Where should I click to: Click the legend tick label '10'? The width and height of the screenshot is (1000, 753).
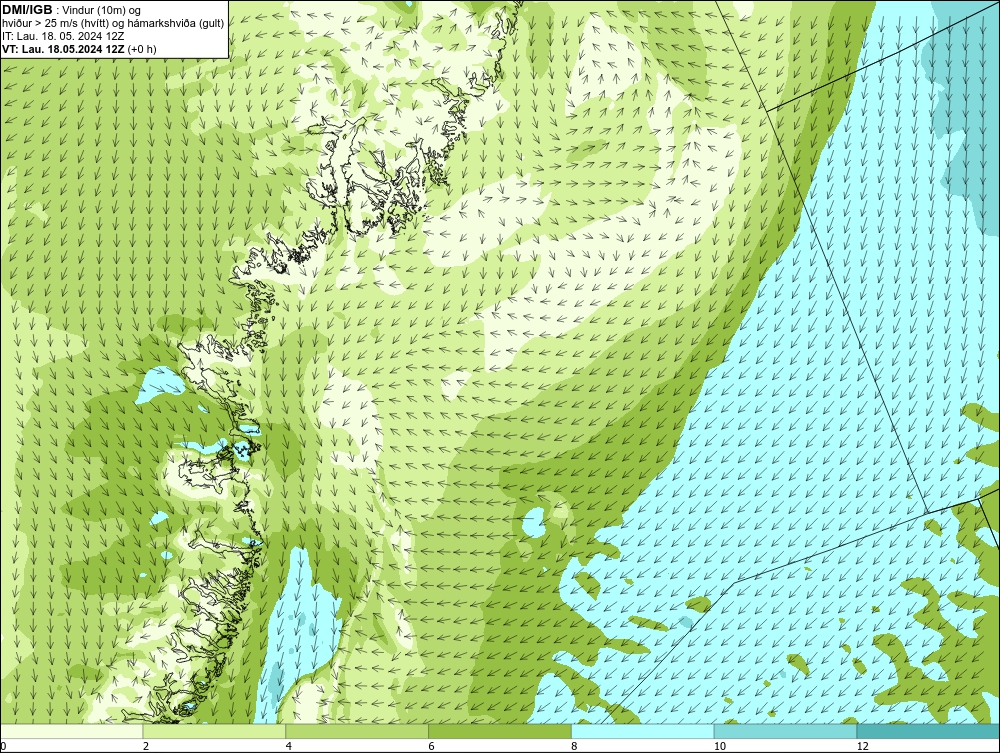click(x=720, y=746)
